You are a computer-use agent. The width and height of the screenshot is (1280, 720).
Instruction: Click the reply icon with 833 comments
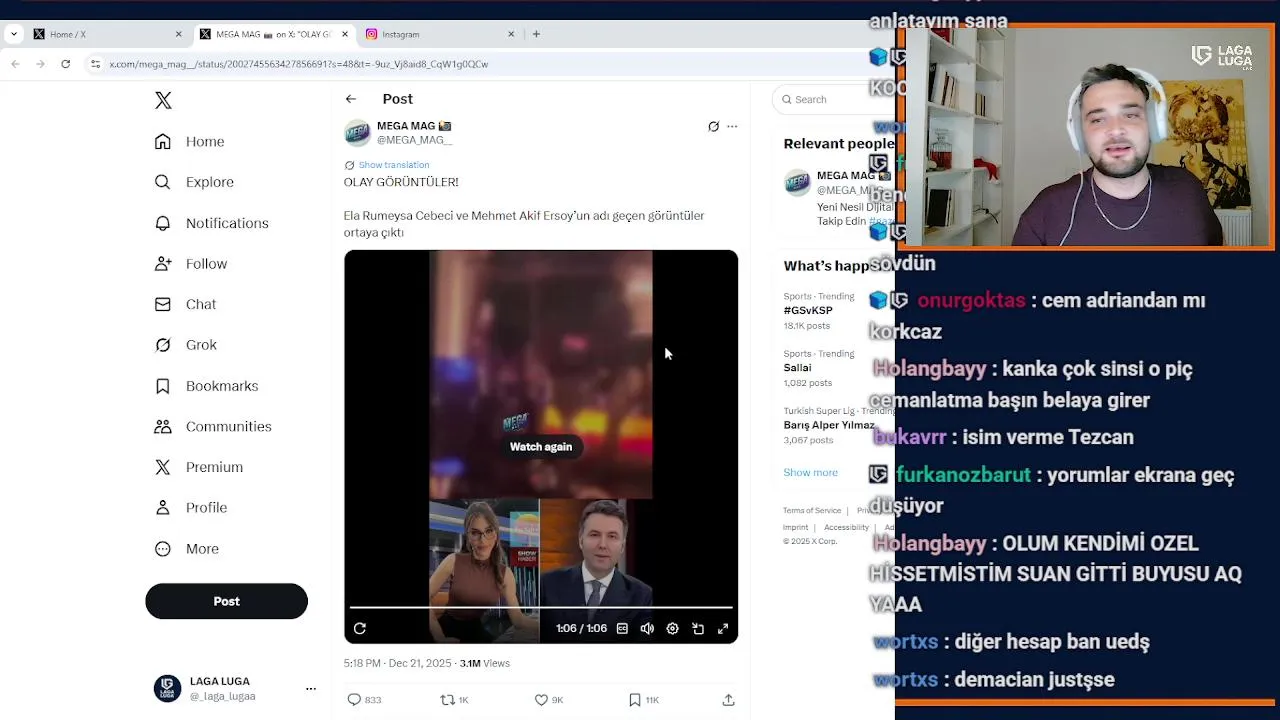click(x=364, y=700)
